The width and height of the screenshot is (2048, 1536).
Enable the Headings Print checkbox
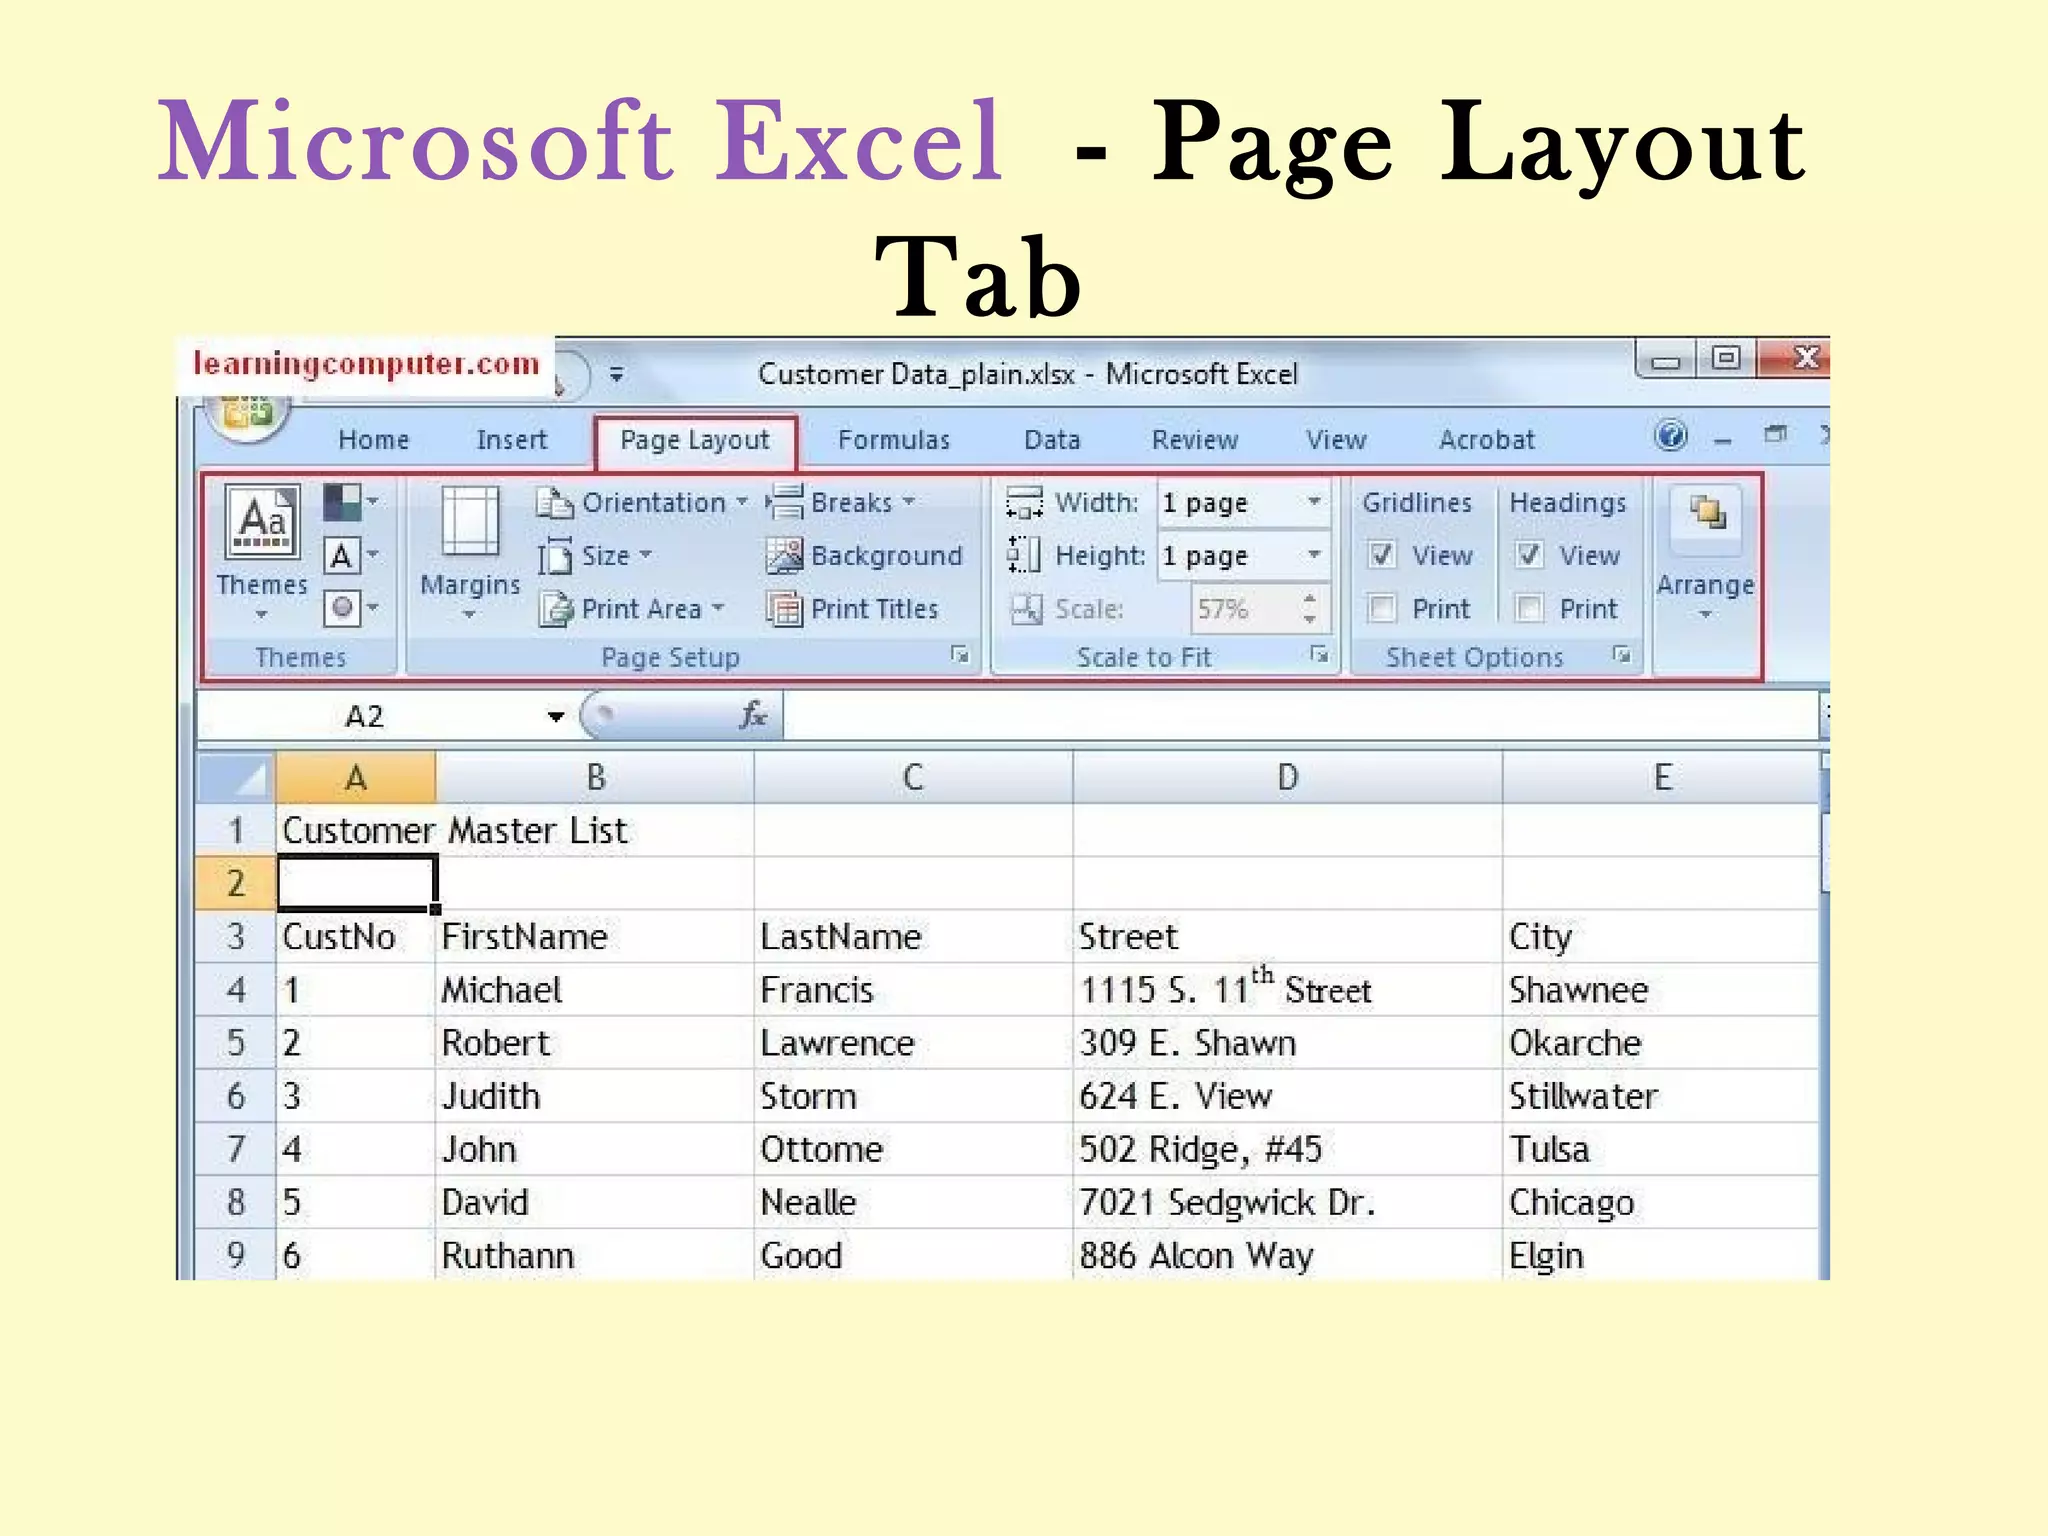[1529, 608]
